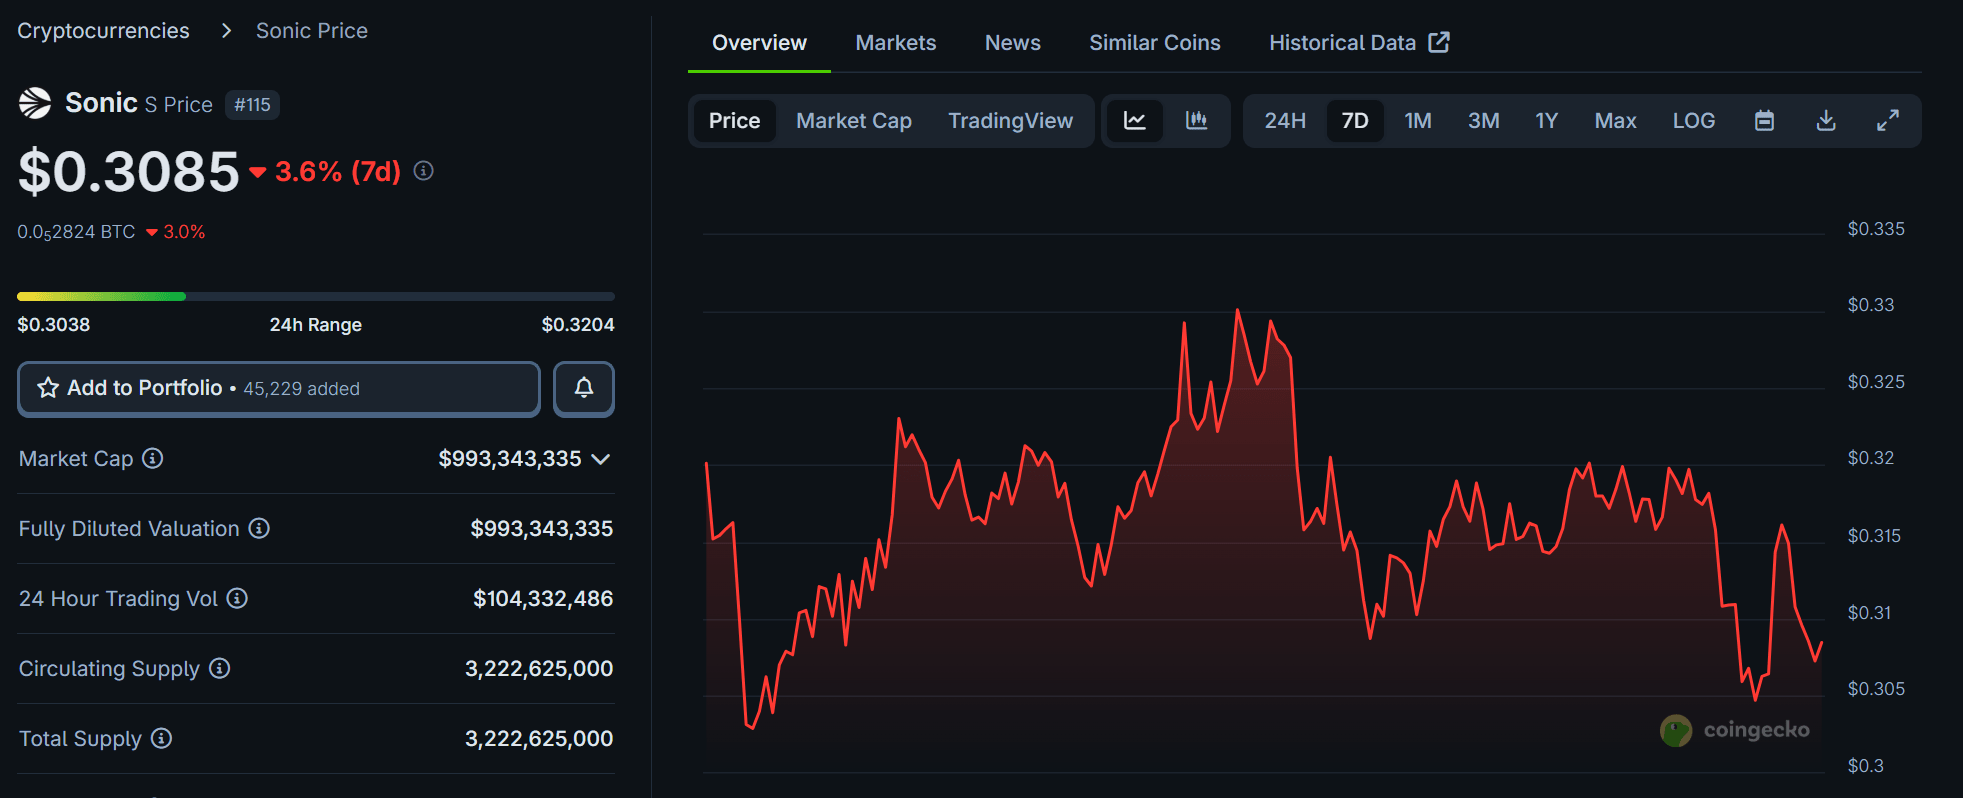Open the Markets tab

pyautogui.click(x=895, y=43)
